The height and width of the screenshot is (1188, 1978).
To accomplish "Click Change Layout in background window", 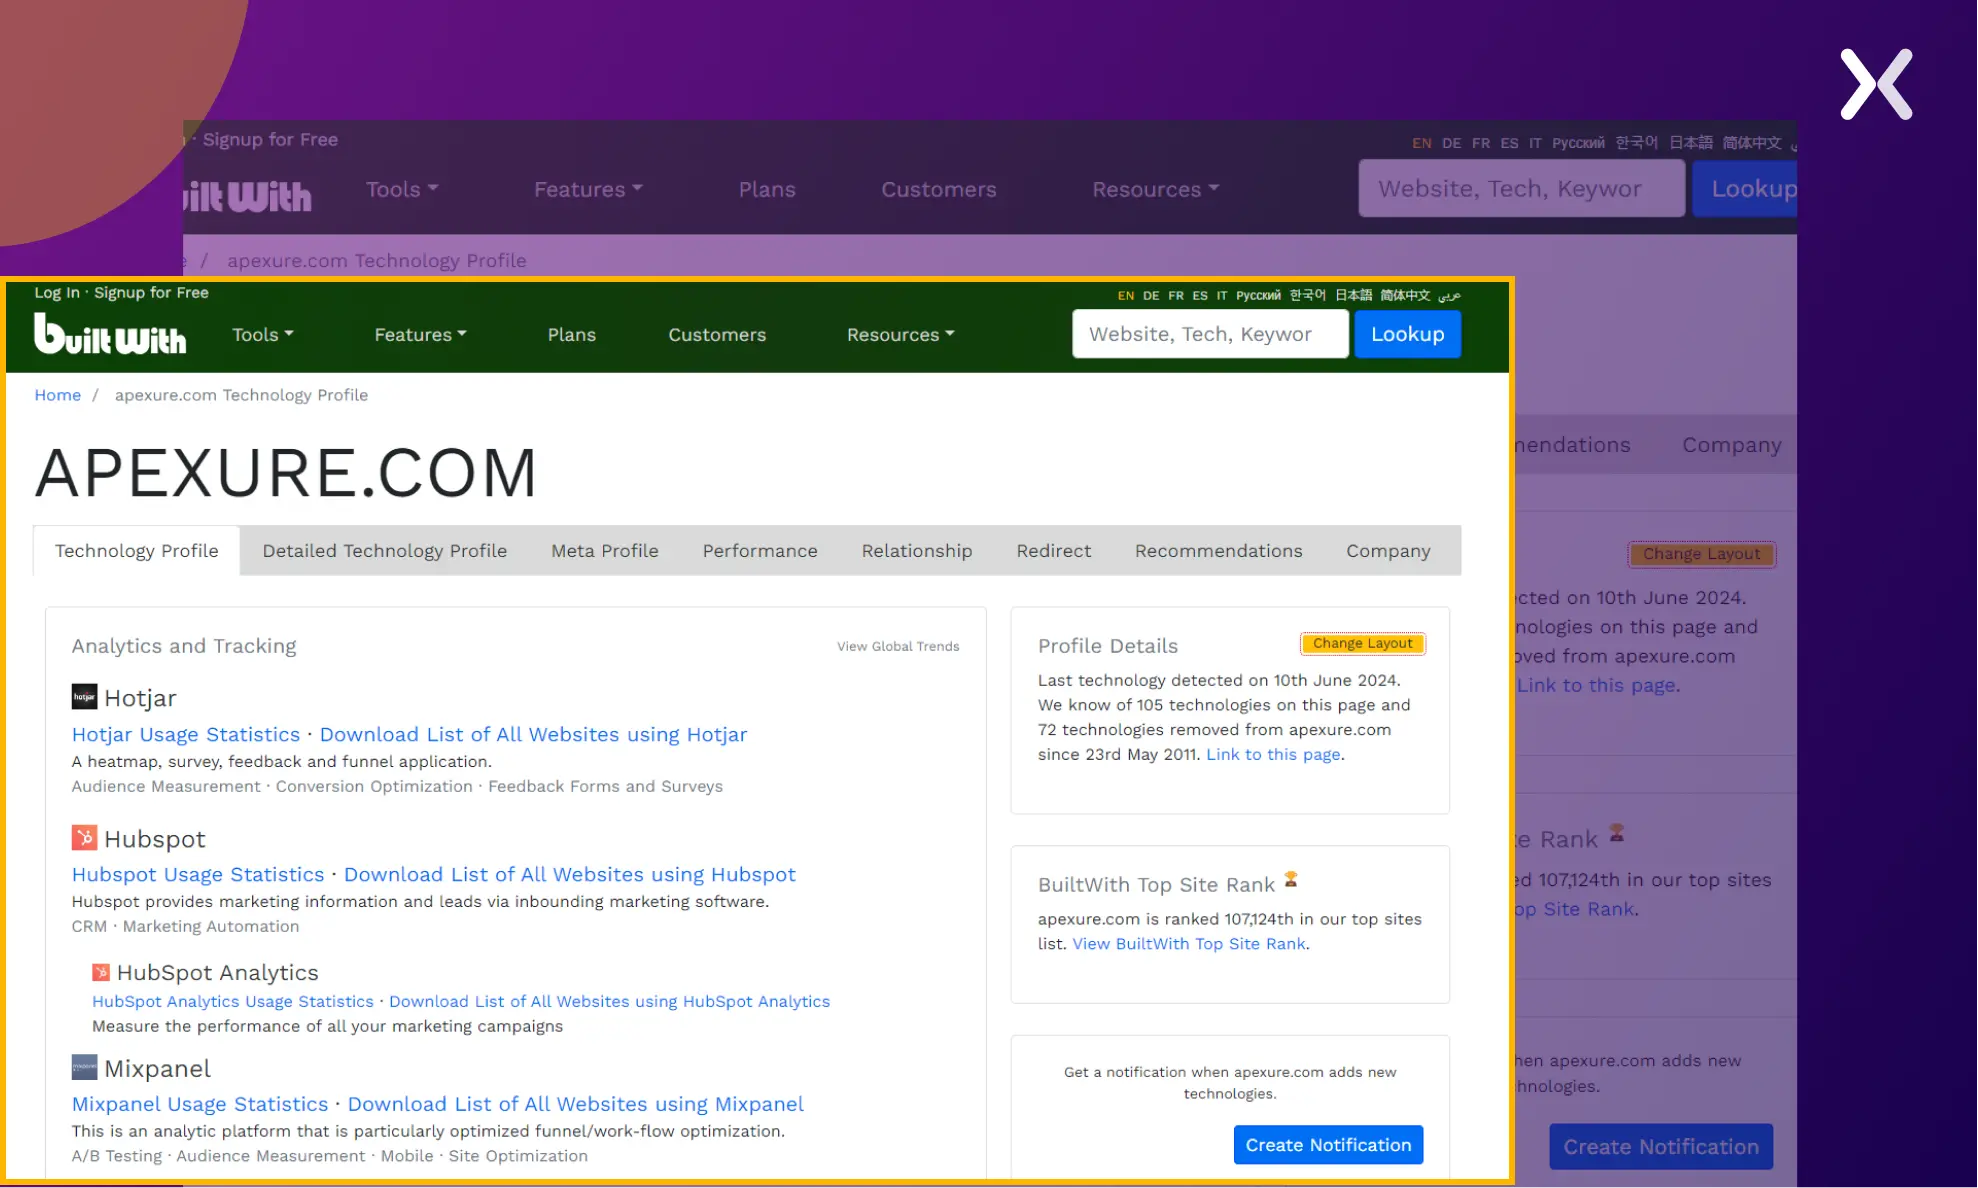I will click(x=1702, y=554).
